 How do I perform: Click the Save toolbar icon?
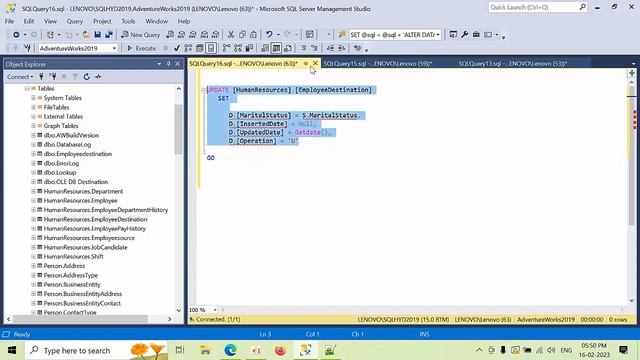coord(98,35)
